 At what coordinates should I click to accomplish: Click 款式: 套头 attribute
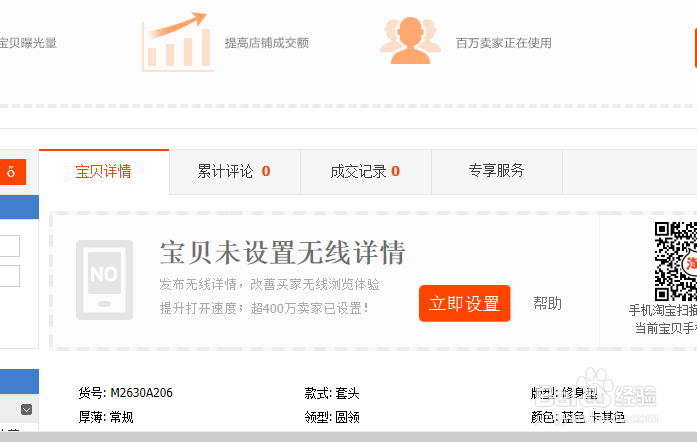pyautogui.click(x=332, y=393)
